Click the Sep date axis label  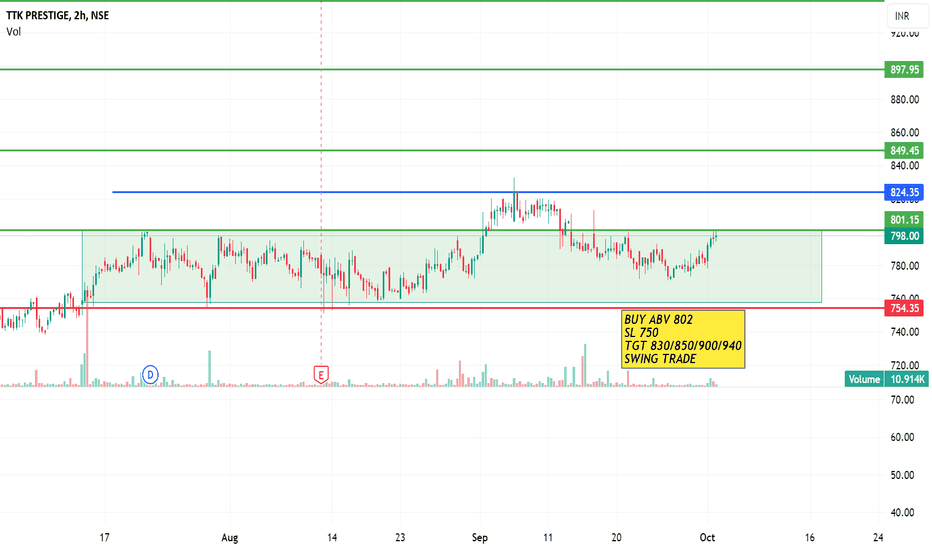(x=480, y=538)
